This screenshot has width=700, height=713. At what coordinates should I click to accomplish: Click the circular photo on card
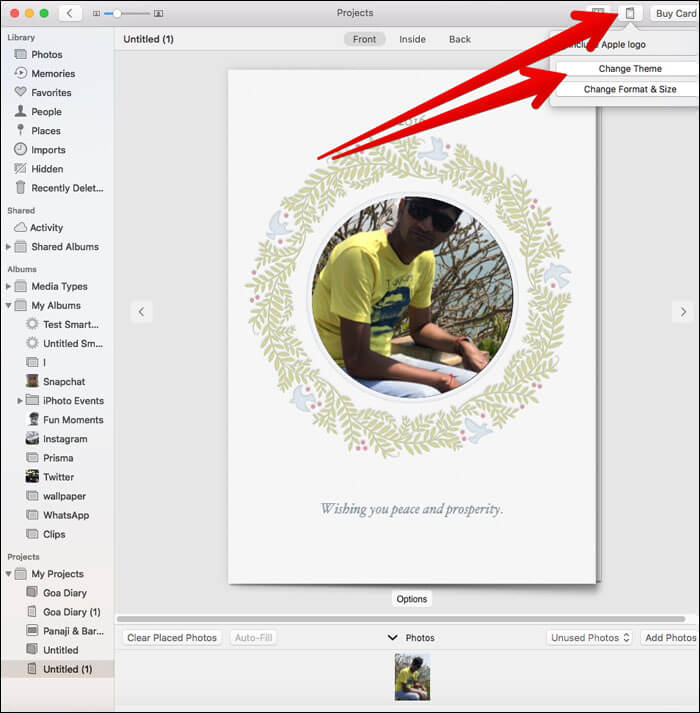click(x=412, y=297)
